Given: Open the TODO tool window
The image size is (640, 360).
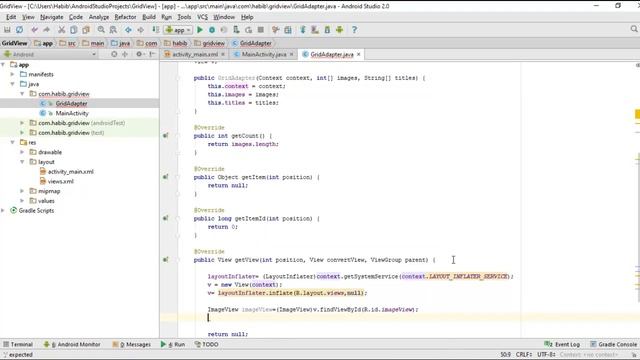Looking at the screenshot, I should [x=207, y=344].
